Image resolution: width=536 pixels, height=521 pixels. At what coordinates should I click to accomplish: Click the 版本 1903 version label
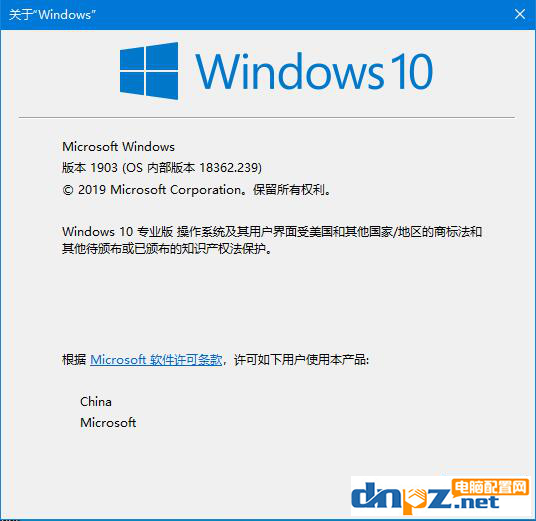pos(90,168)
